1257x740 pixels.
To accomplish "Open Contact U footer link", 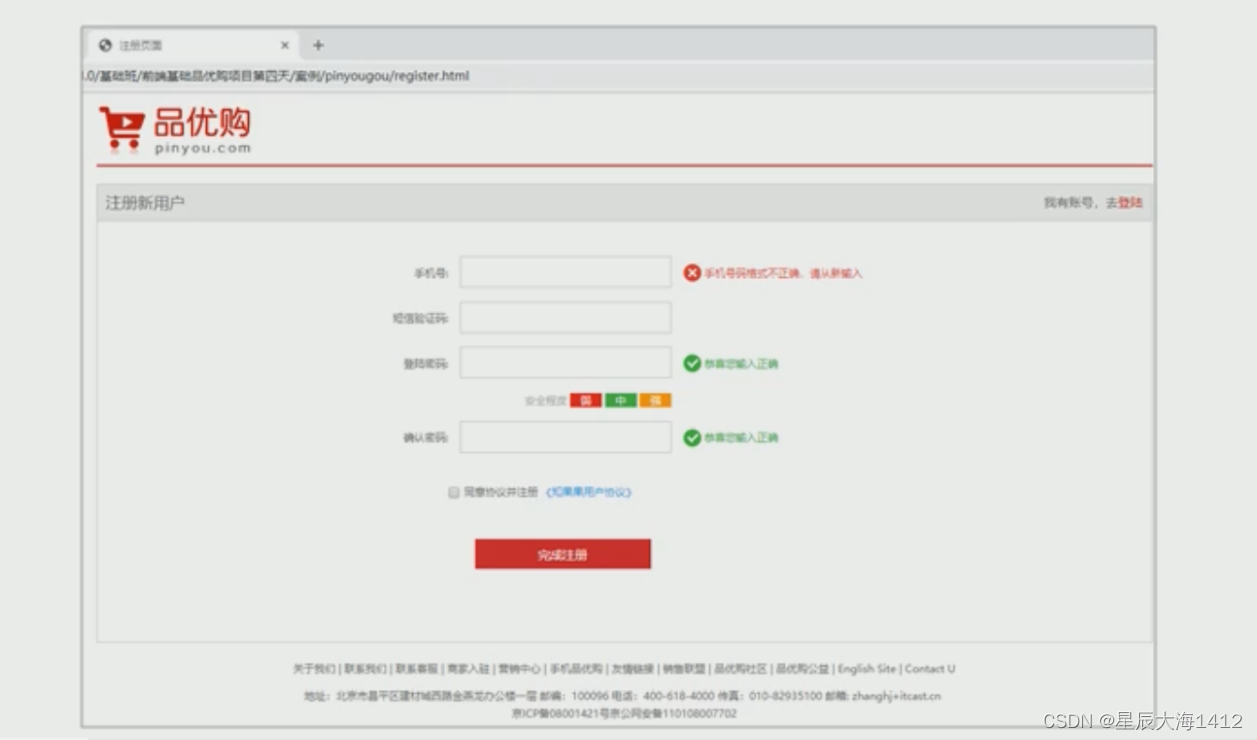I will click(930, 669).
